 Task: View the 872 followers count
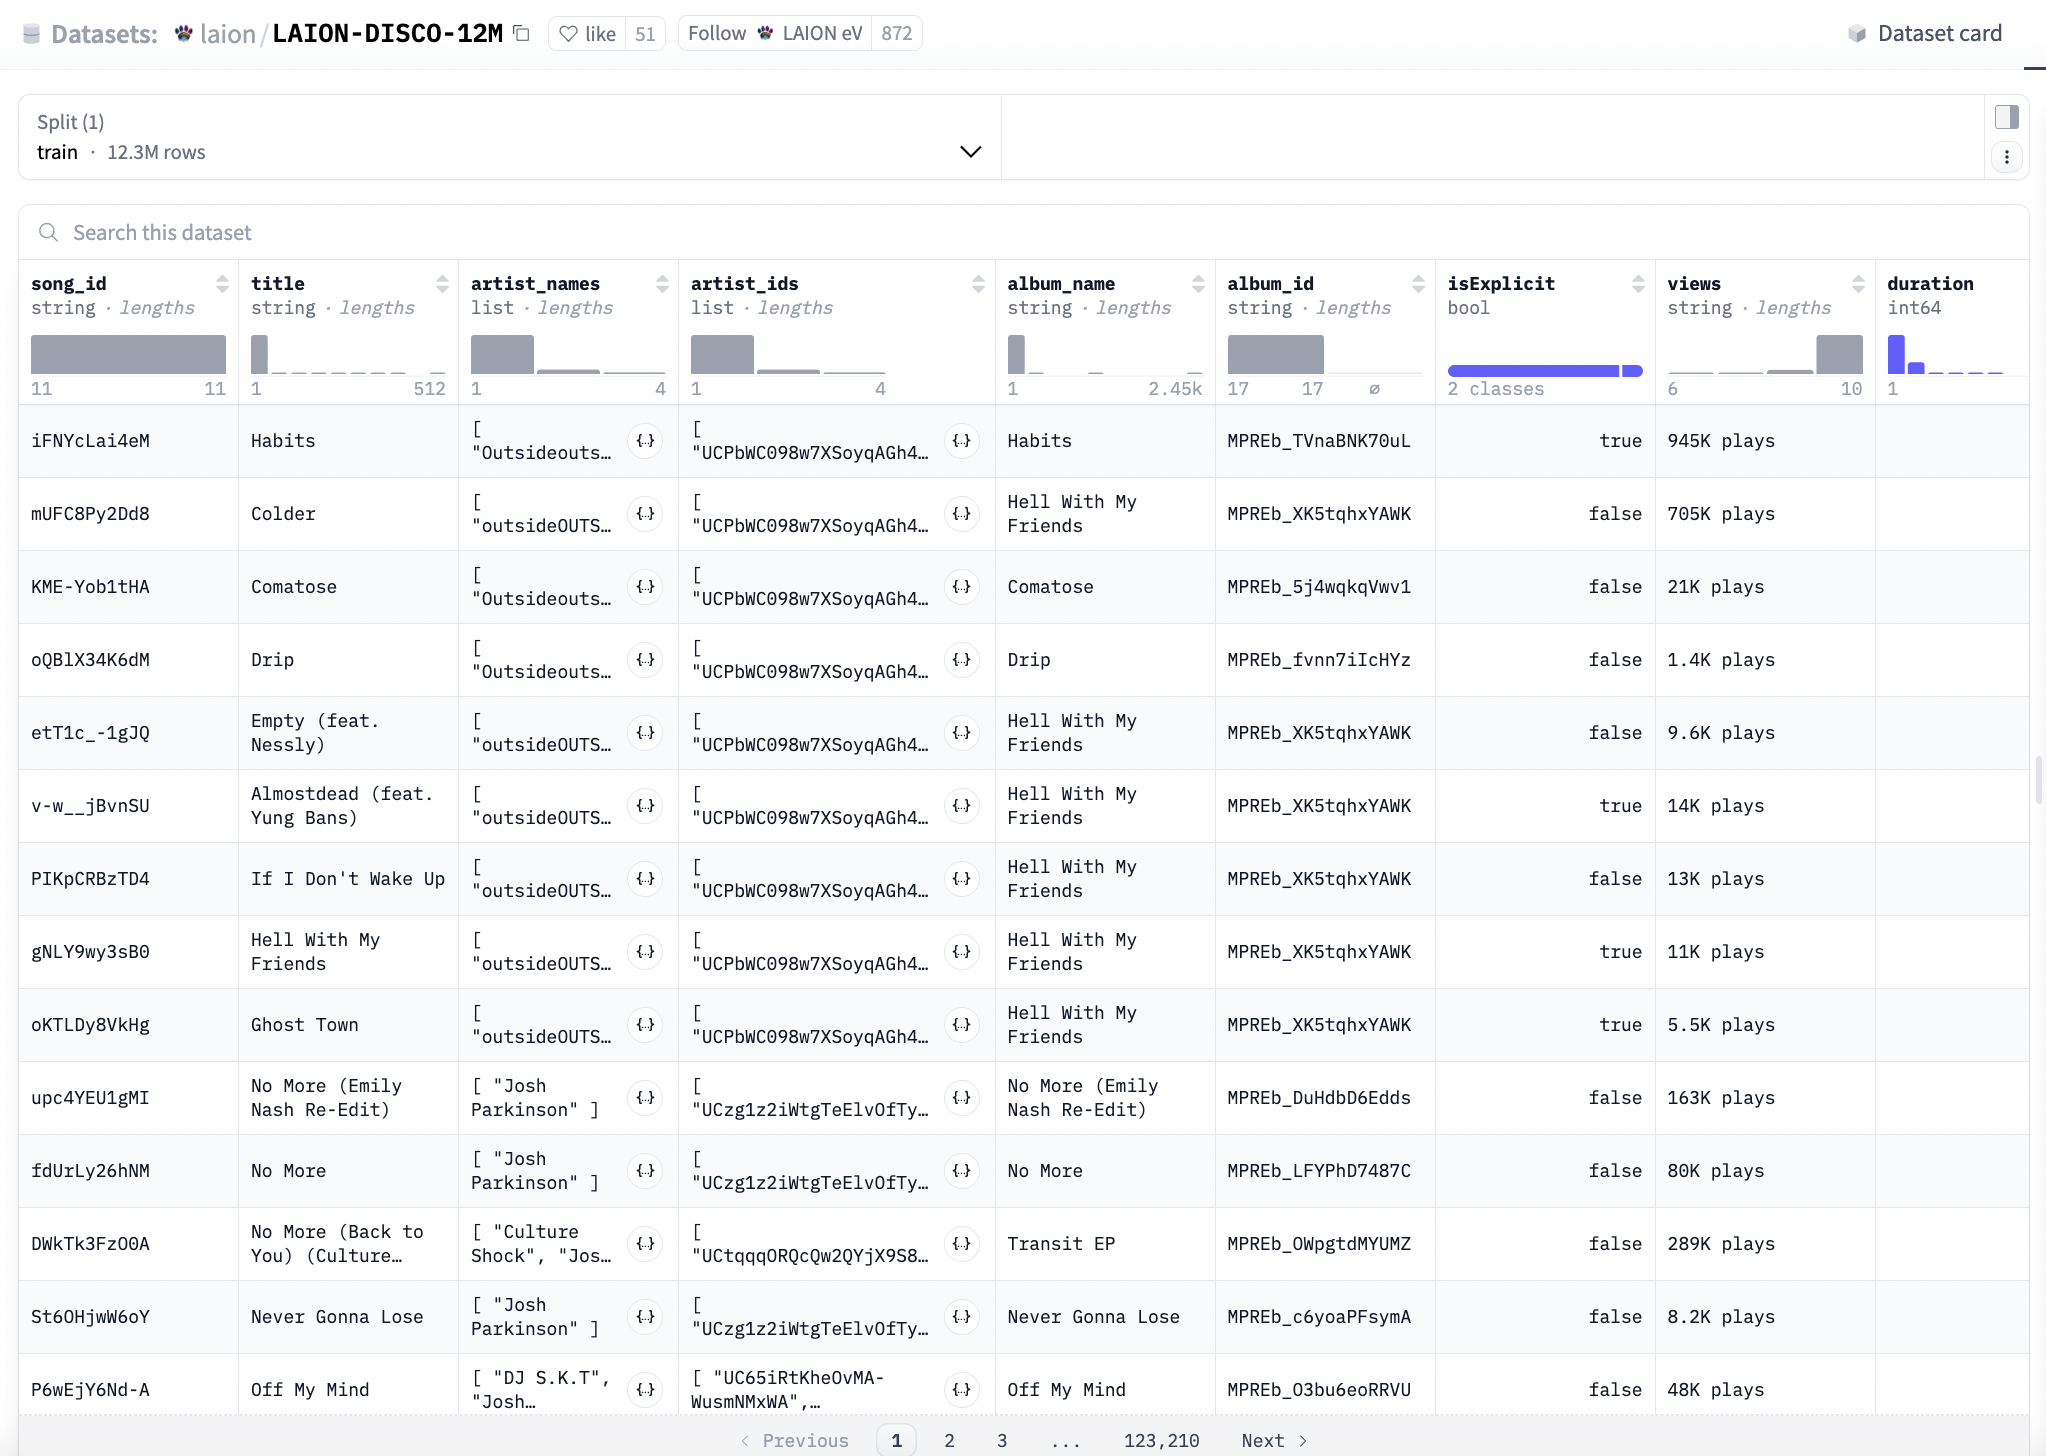[x=897, y=33]
